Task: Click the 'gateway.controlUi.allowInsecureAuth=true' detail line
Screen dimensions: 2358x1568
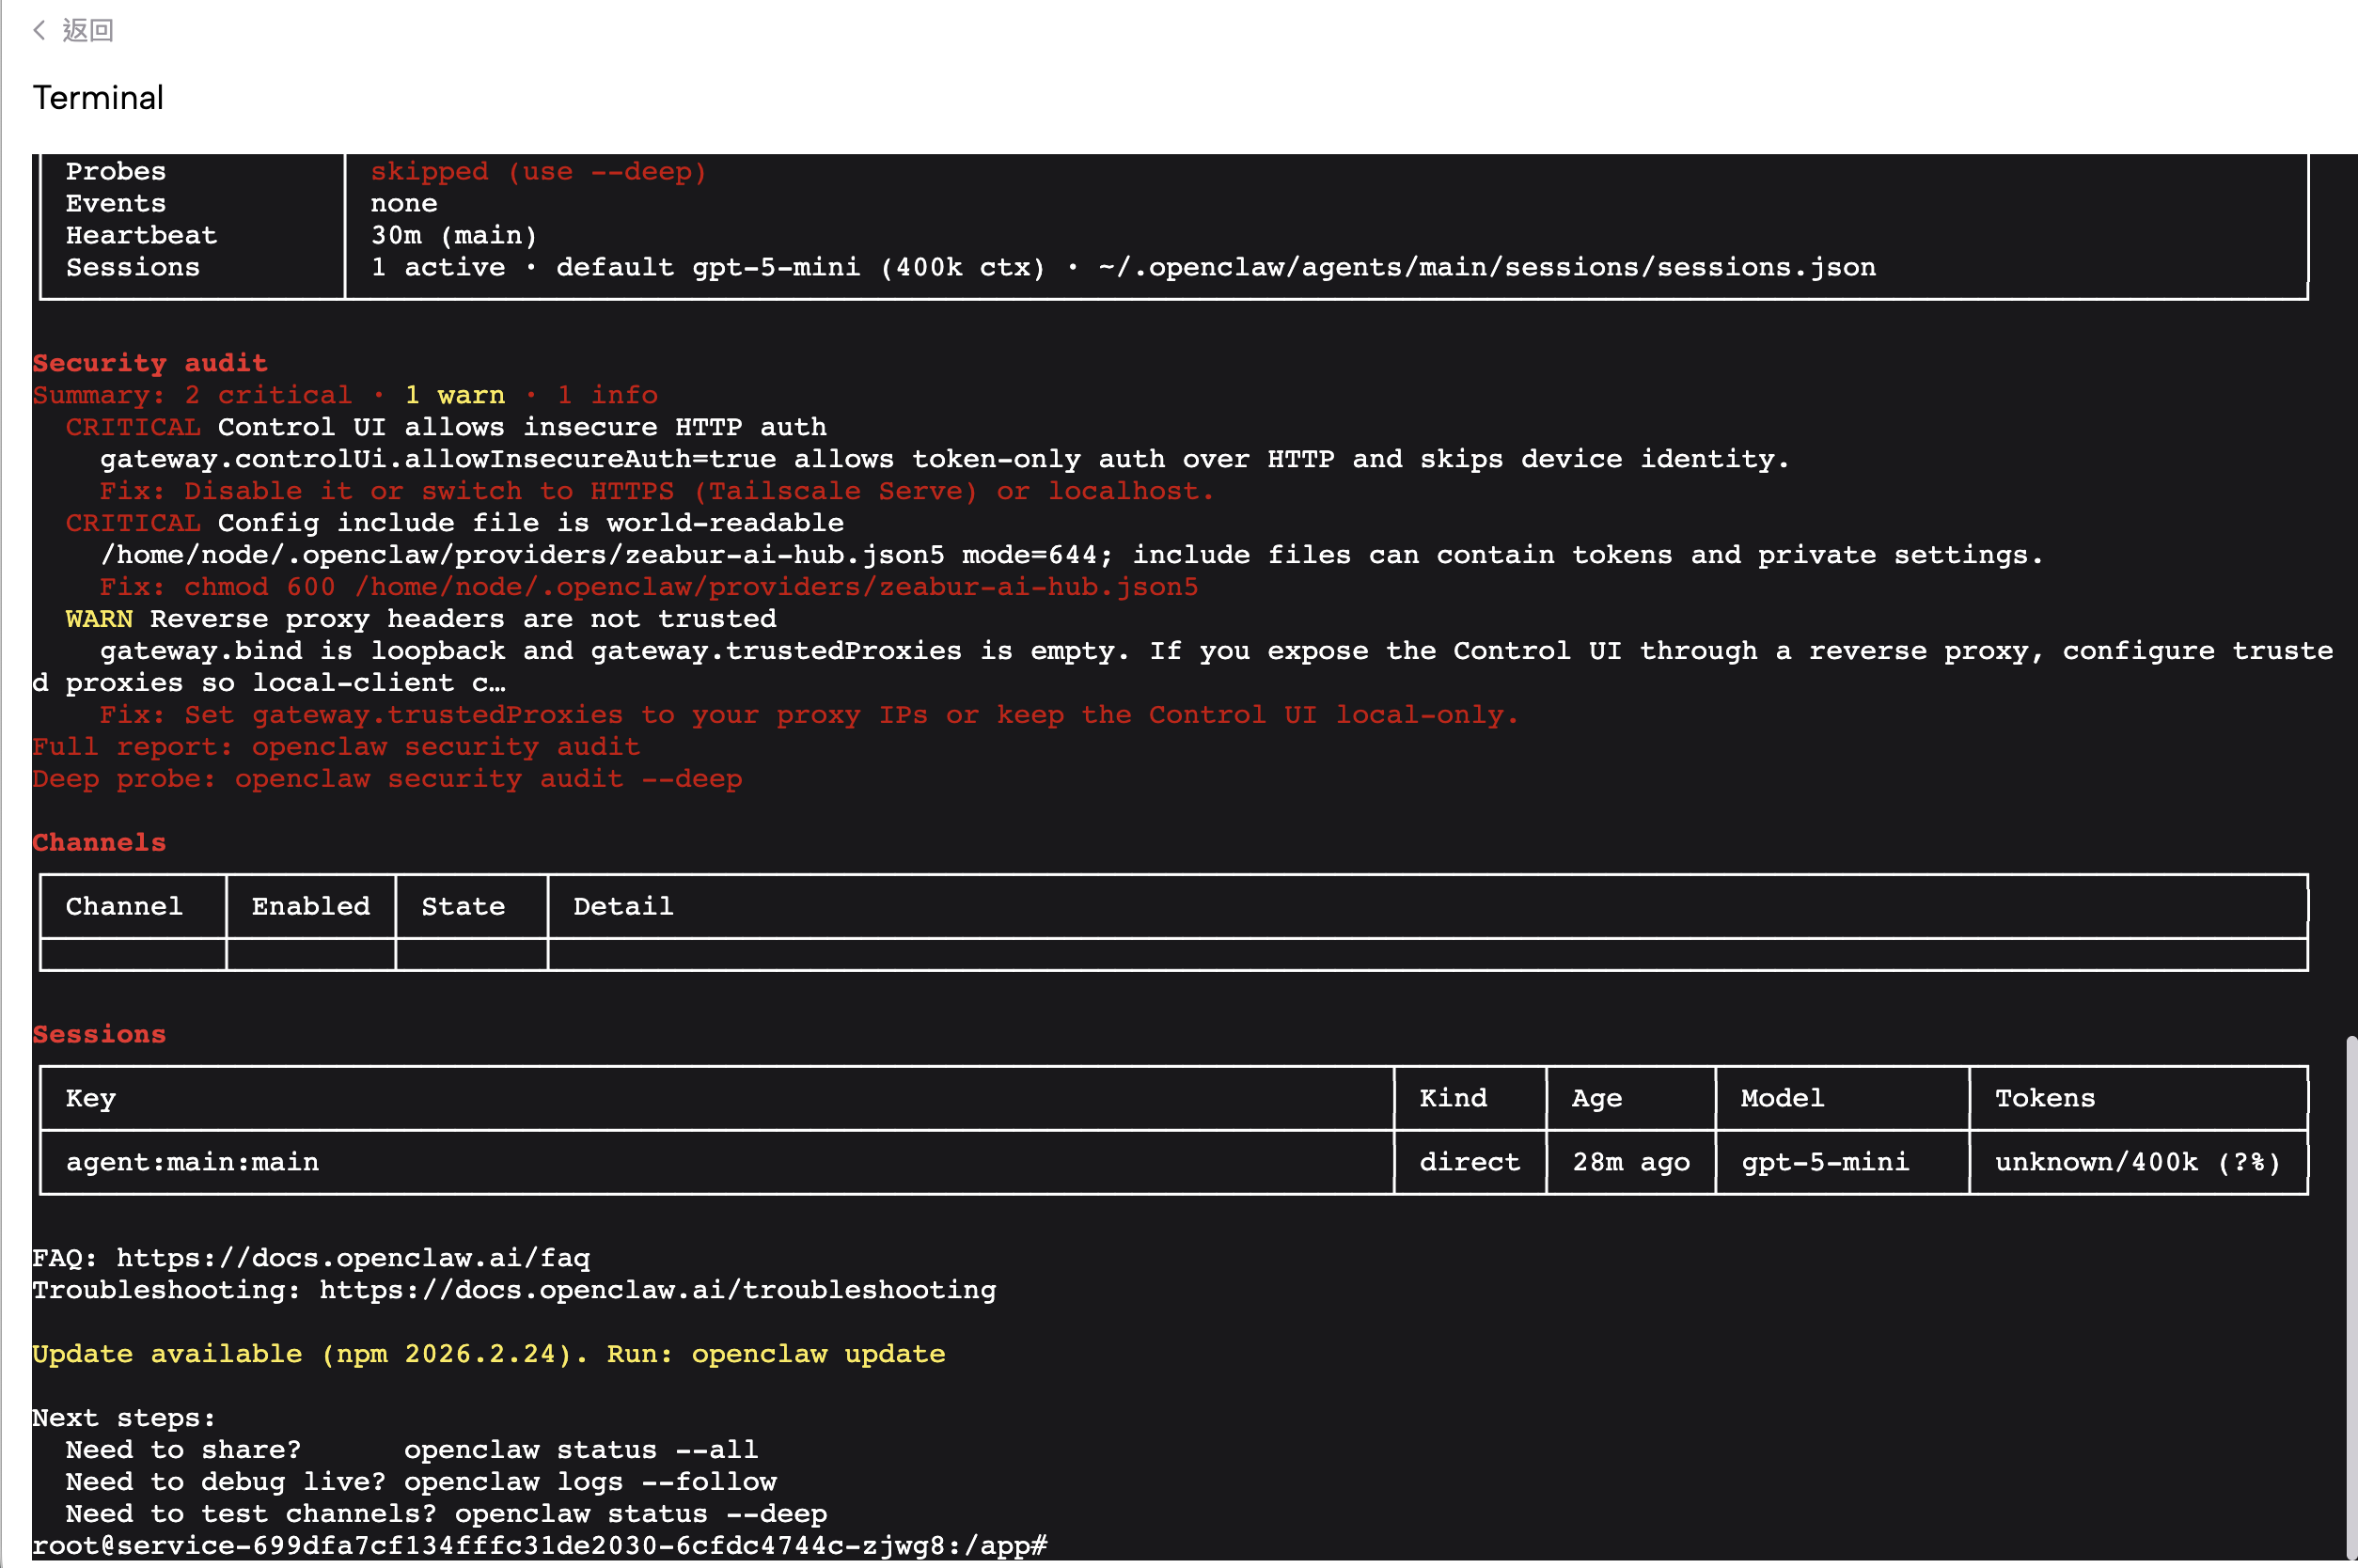Action: click(x=945, y=458)
